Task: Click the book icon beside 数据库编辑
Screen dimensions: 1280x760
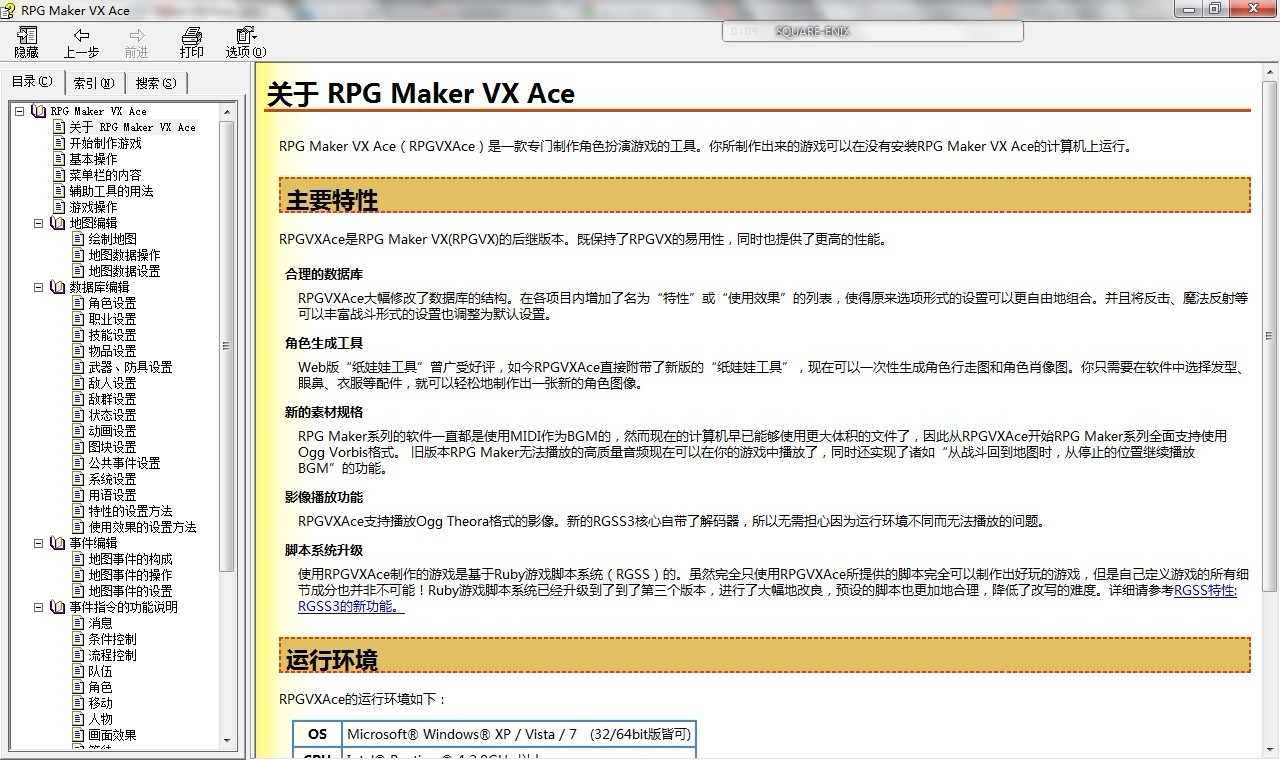Action: click(58, 287)
